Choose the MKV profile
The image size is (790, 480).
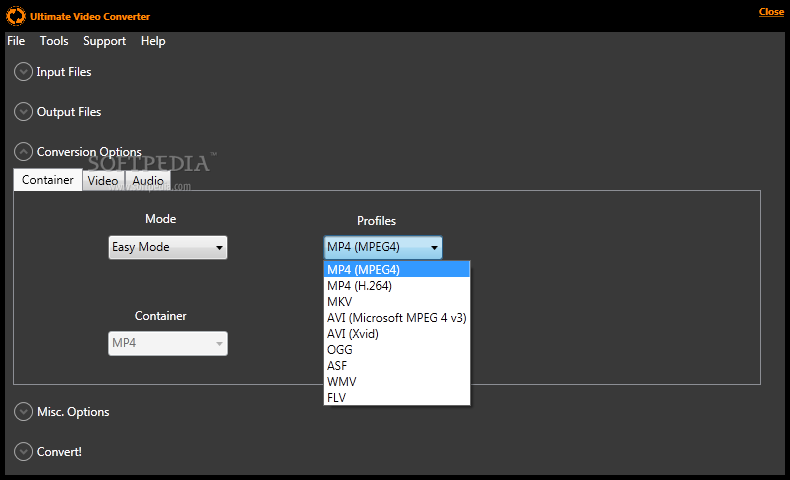pyautogui.click(x=397, y=302)
